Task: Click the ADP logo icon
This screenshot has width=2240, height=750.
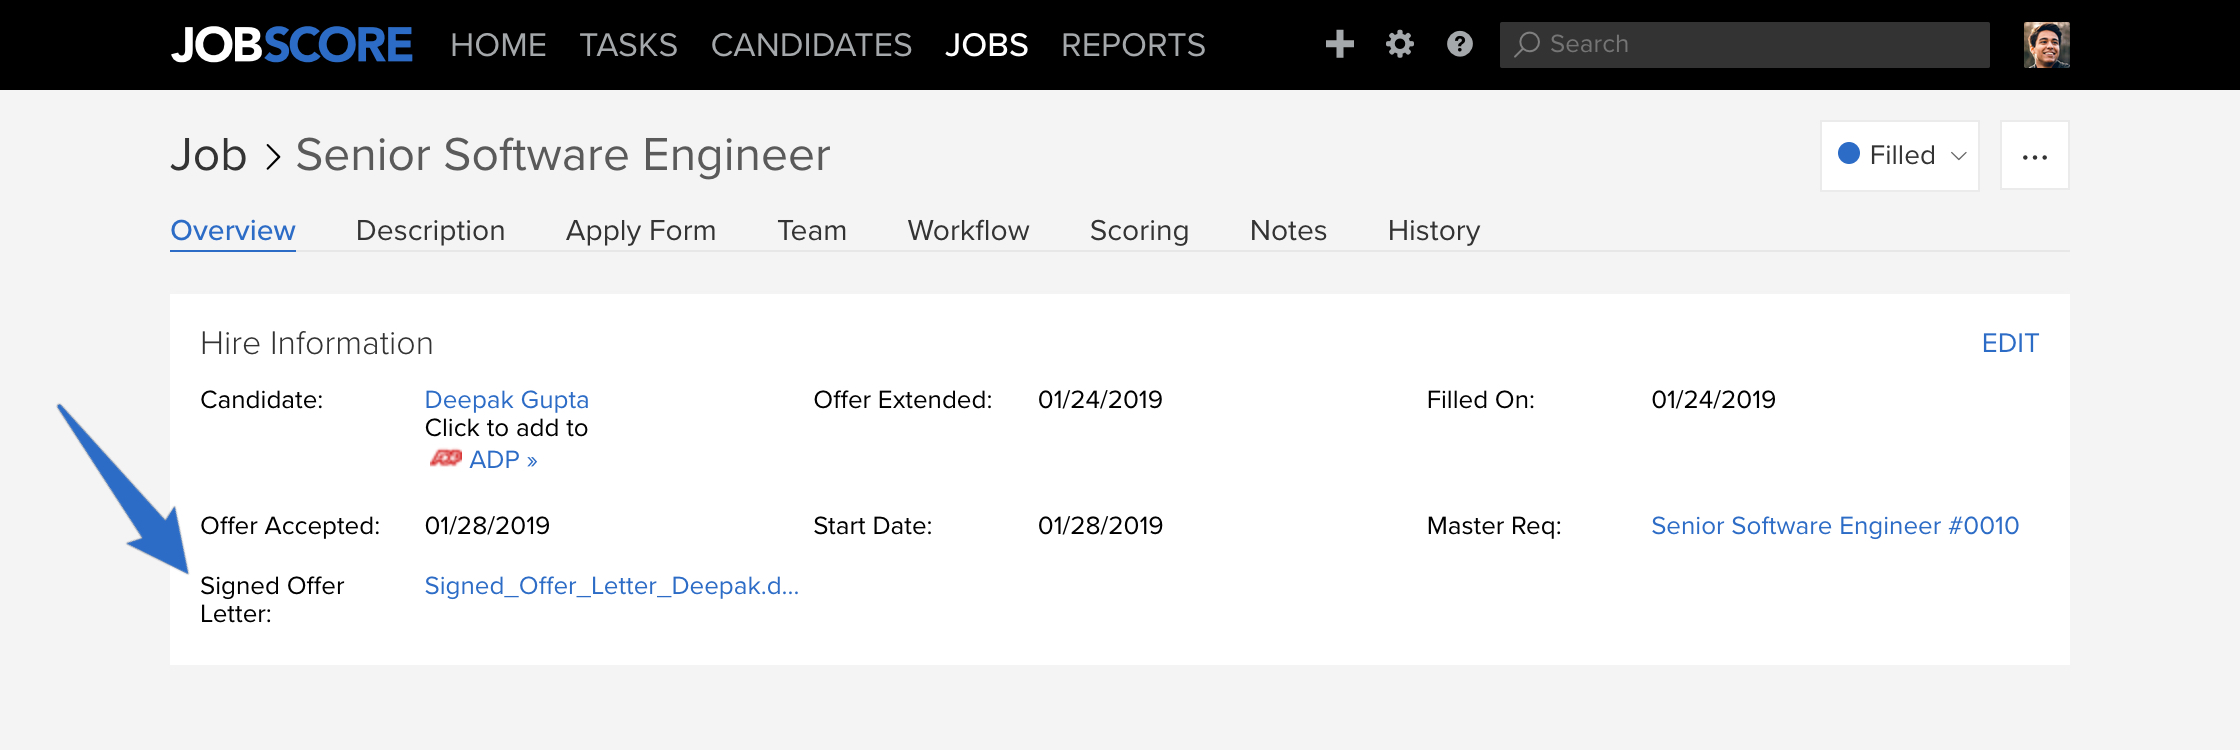Action: tap(445, 458)
